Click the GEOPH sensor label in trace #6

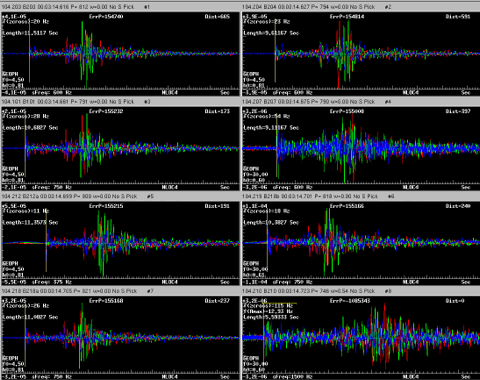pyautogui.click(x=251, y=263)
